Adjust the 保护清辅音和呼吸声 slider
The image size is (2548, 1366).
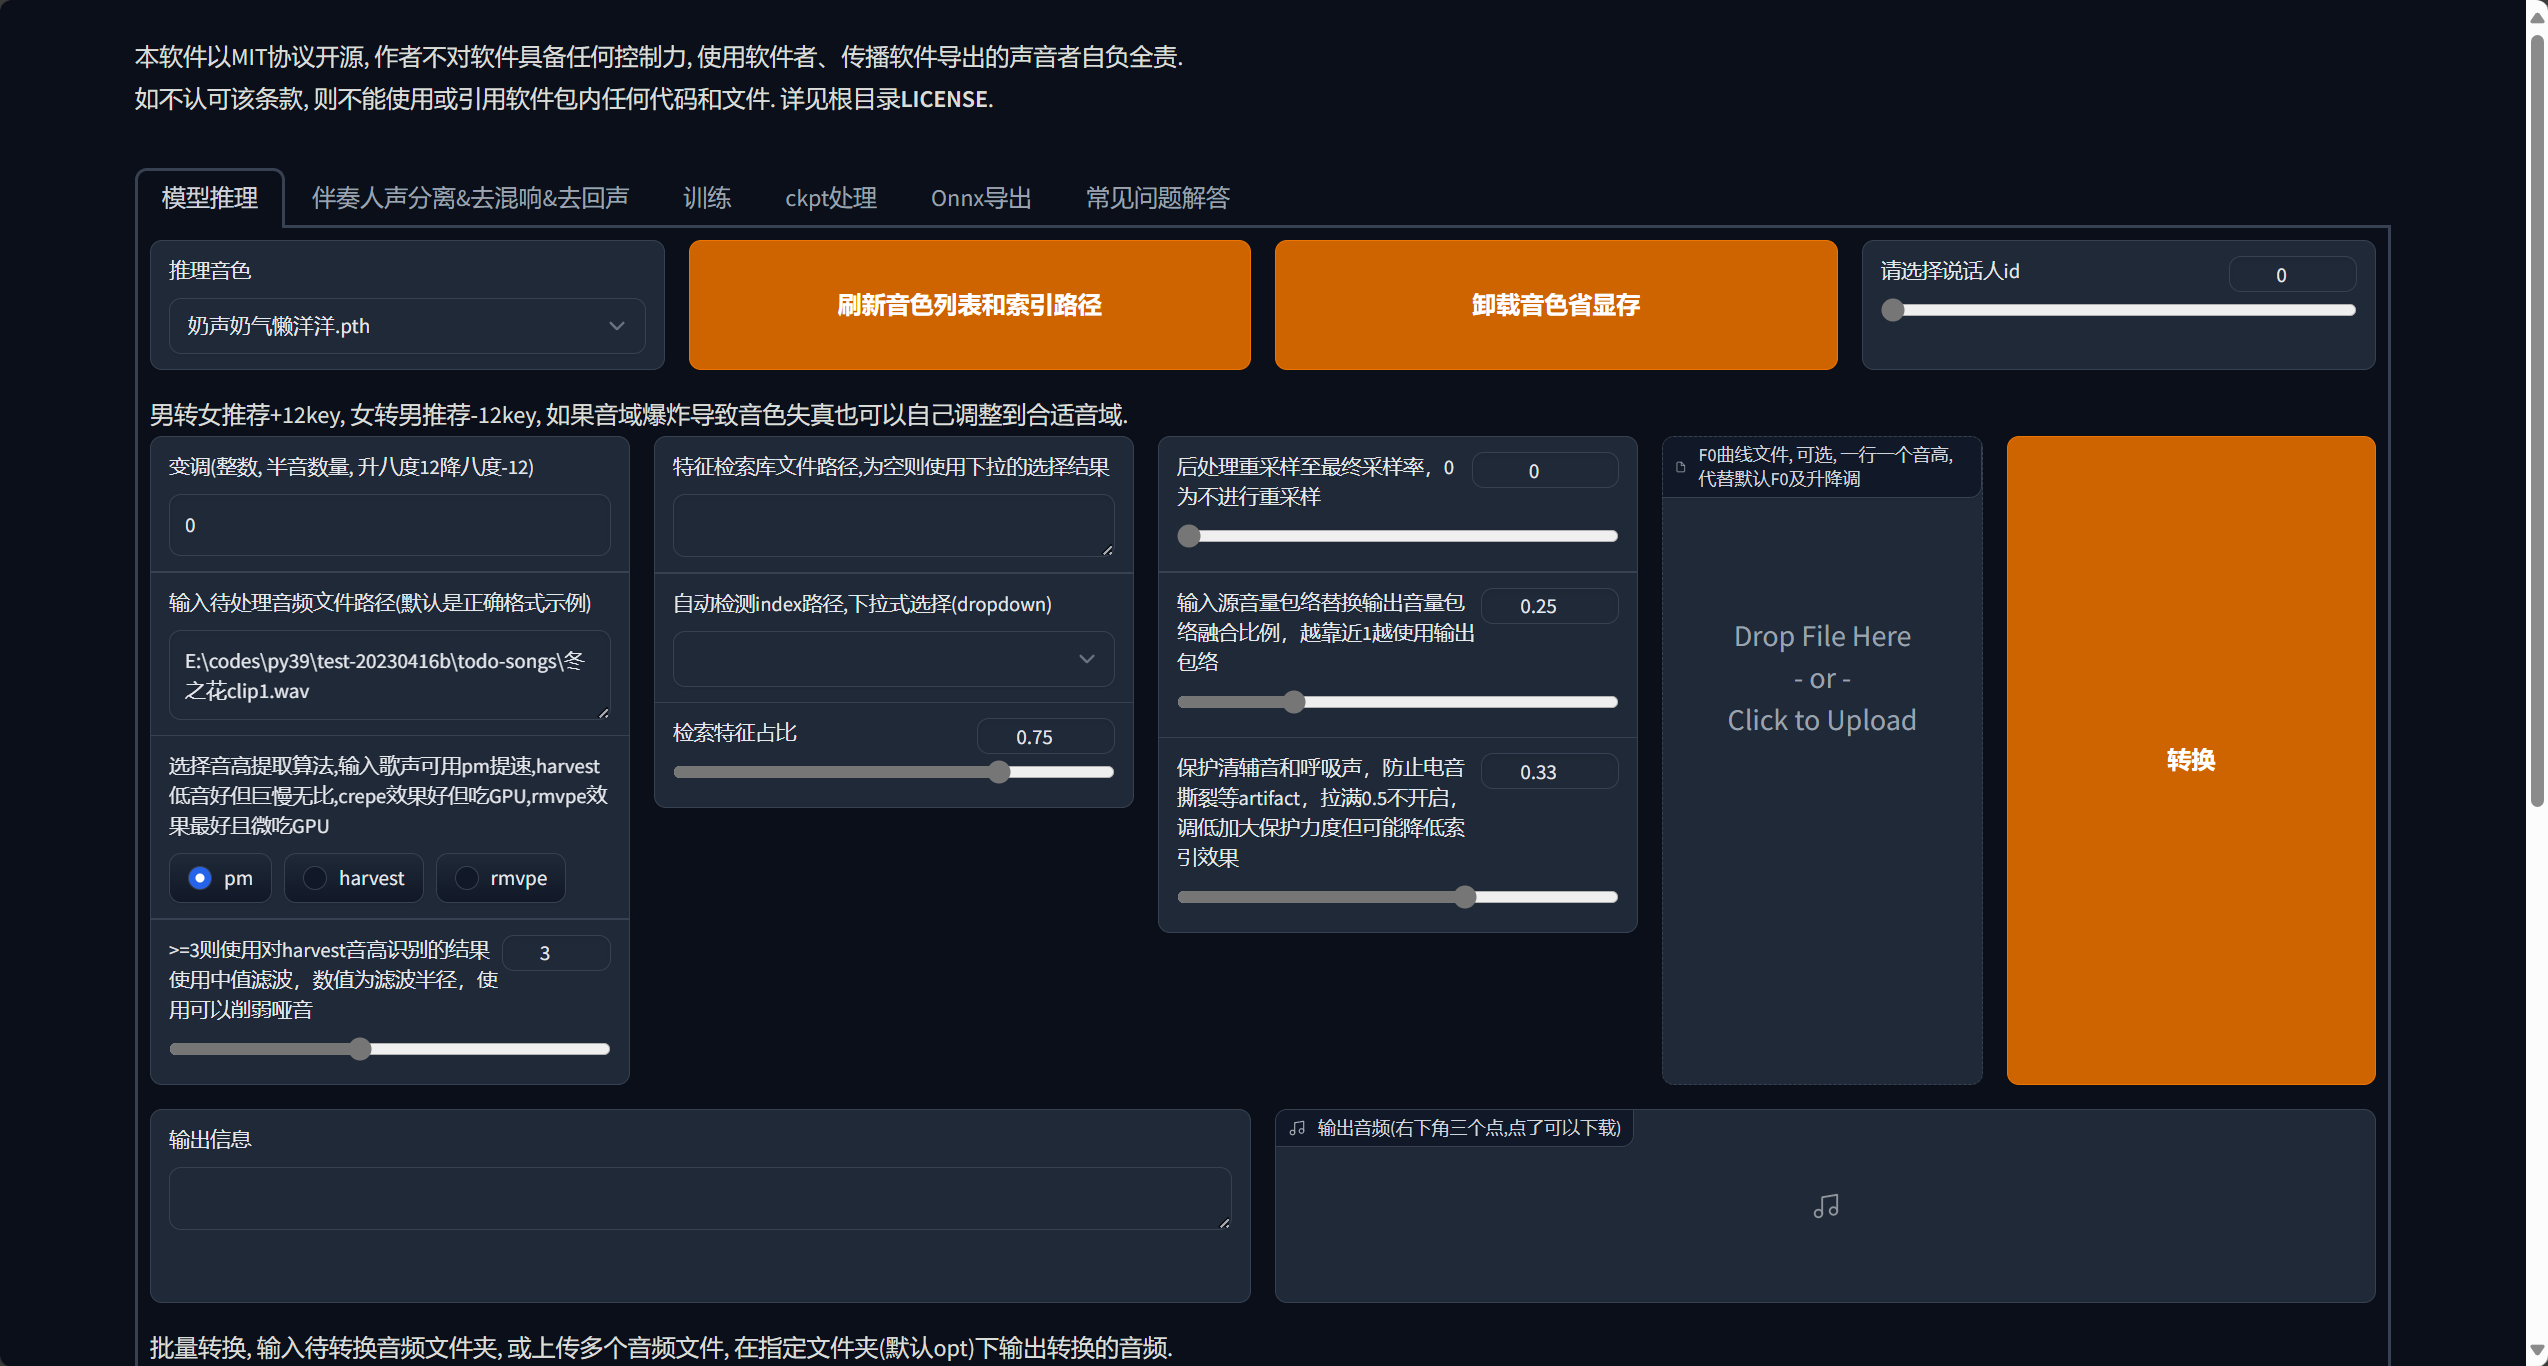pos(1398,897)
